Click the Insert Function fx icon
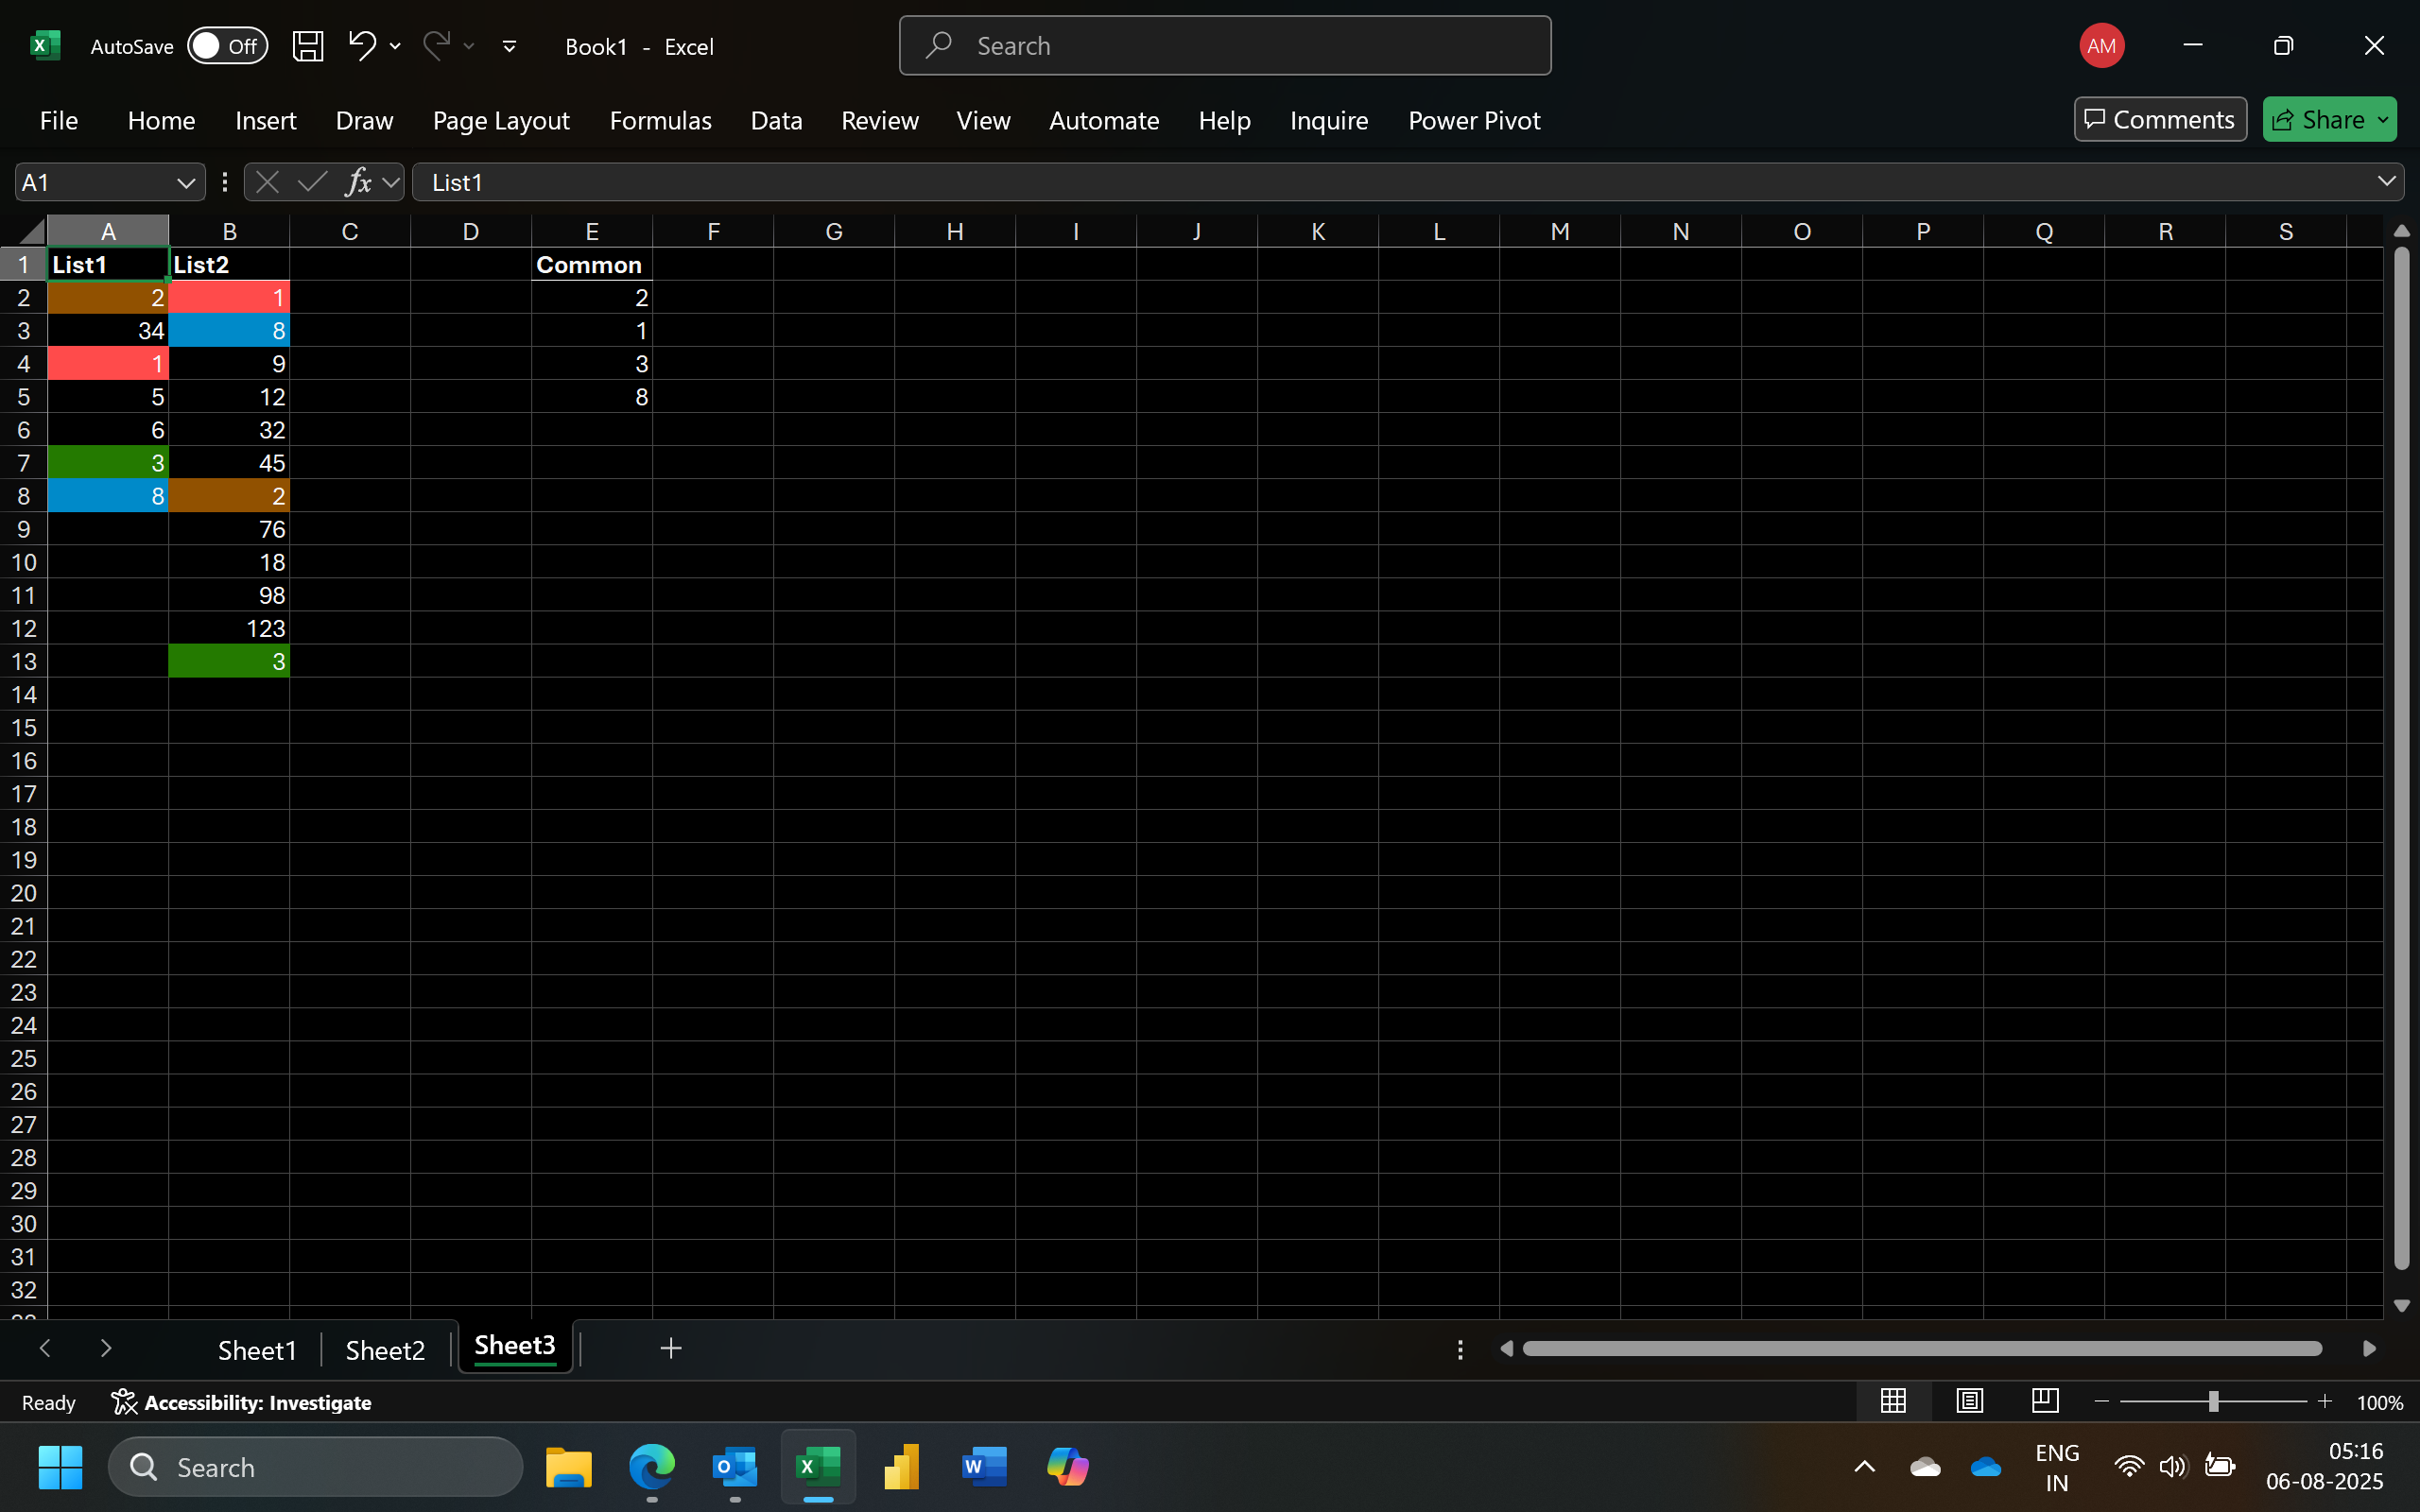This screenshot has height=1512, width=2420. [x=358, y=182]
